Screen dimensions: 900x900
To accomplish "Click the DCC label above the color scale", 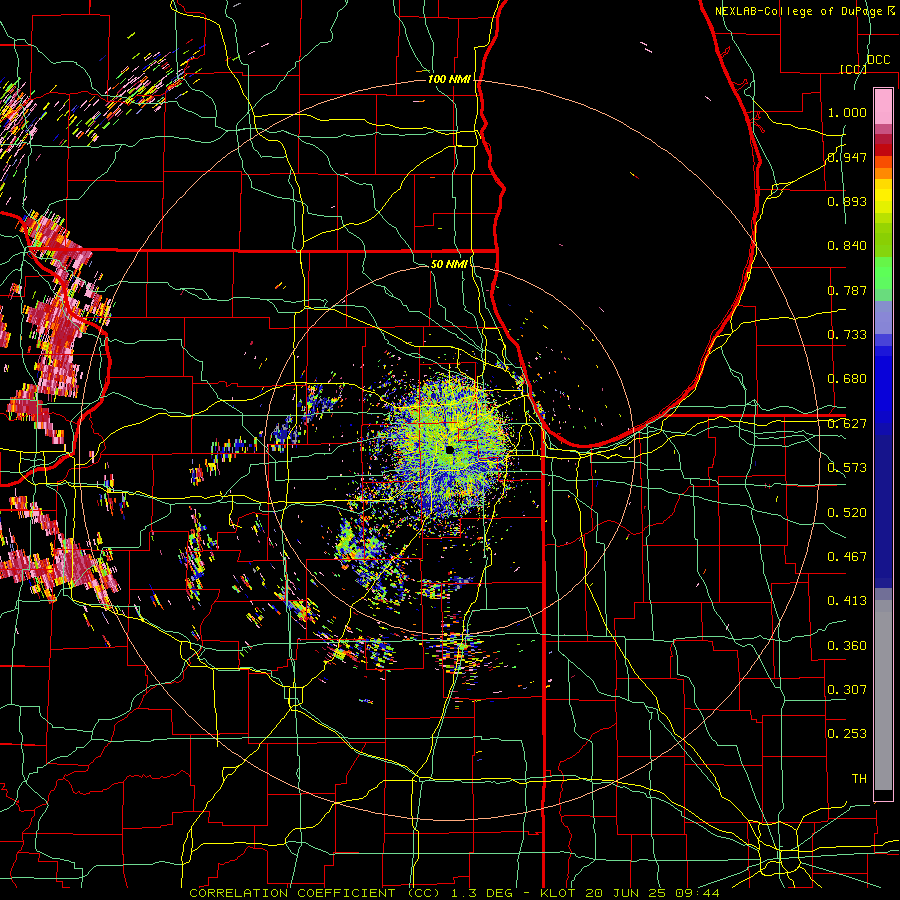I will [878, 60].
